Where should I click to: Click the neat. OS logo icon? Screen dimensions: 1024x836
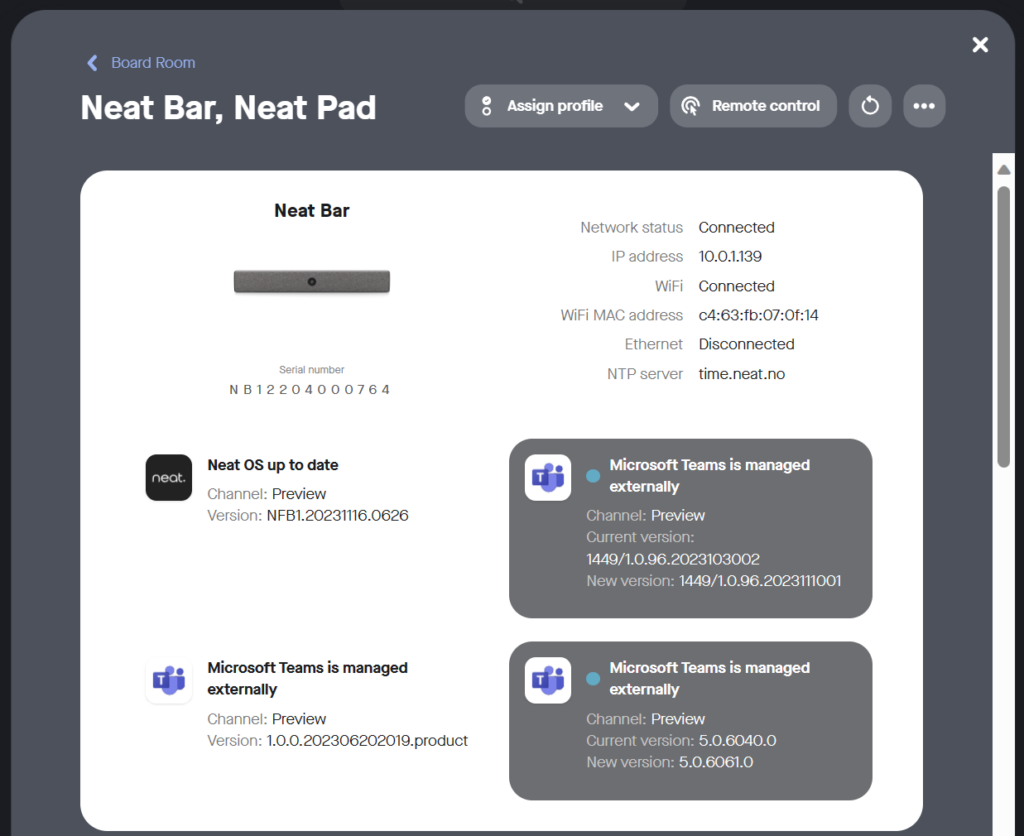click(x=168, y=477)
